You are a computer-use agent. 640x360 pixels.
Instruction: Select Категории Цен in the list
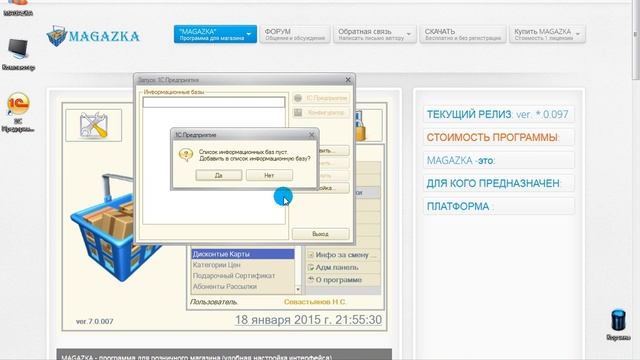pyautogui.click(x=243, y=265)
